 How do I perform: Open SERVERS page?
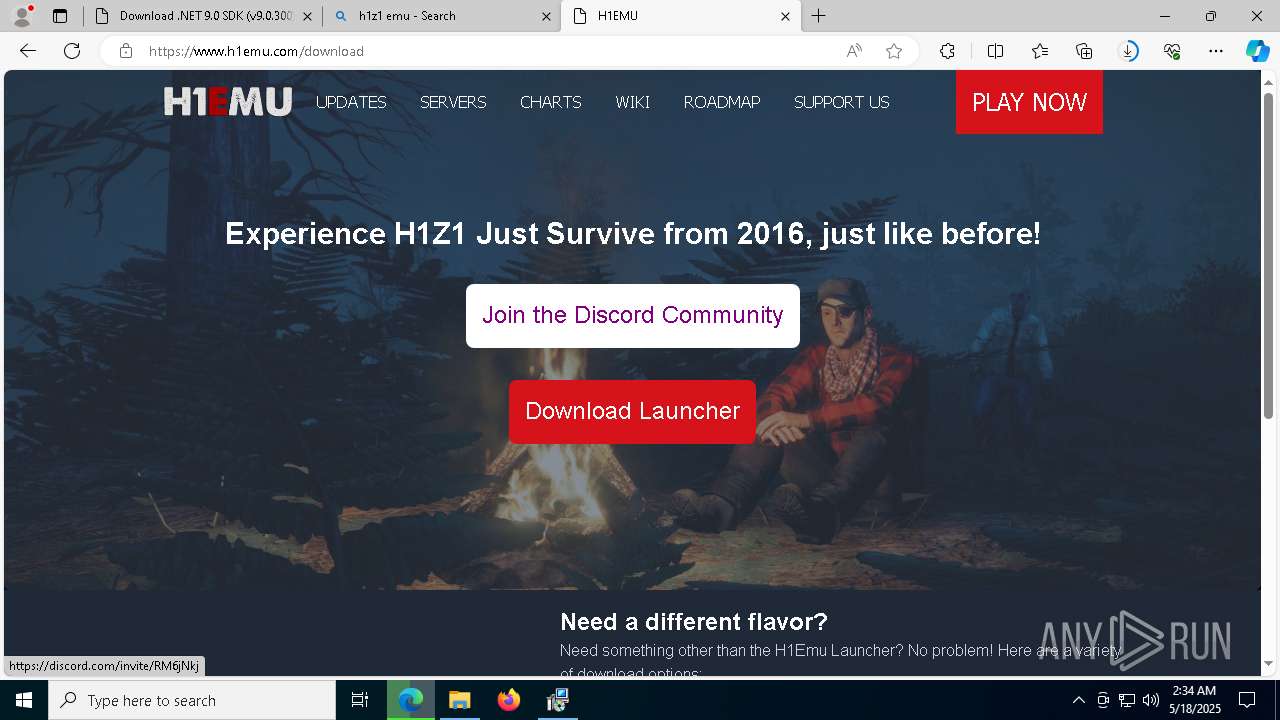(453, 102)
